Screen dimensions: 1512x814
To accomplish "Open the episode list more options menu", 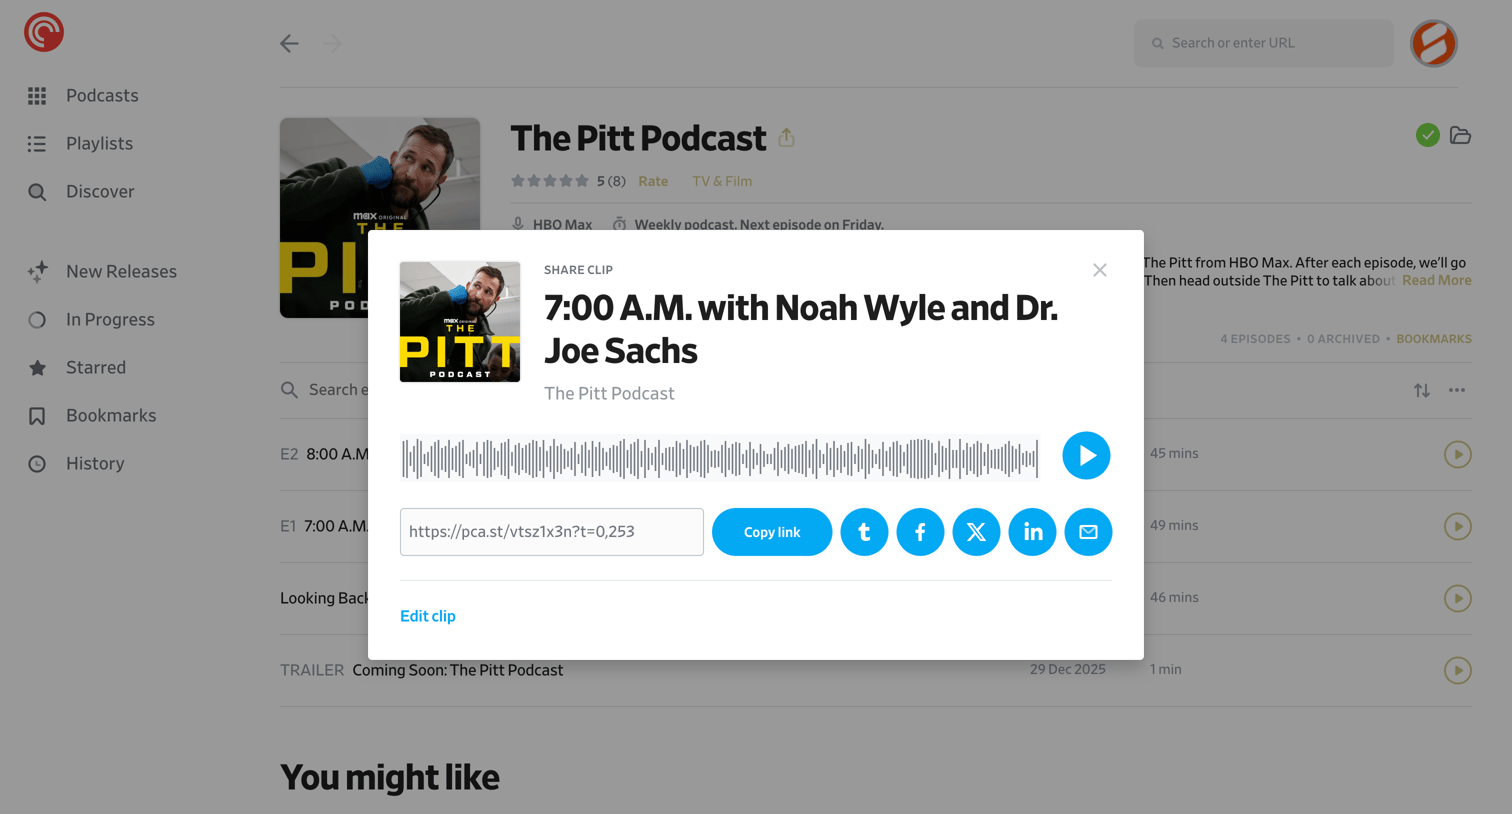I will click(x=1457, y=390).
